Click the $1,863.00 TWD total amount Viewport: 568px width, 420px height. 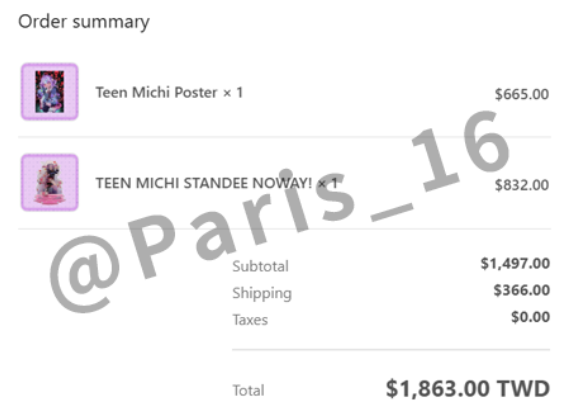468,389
